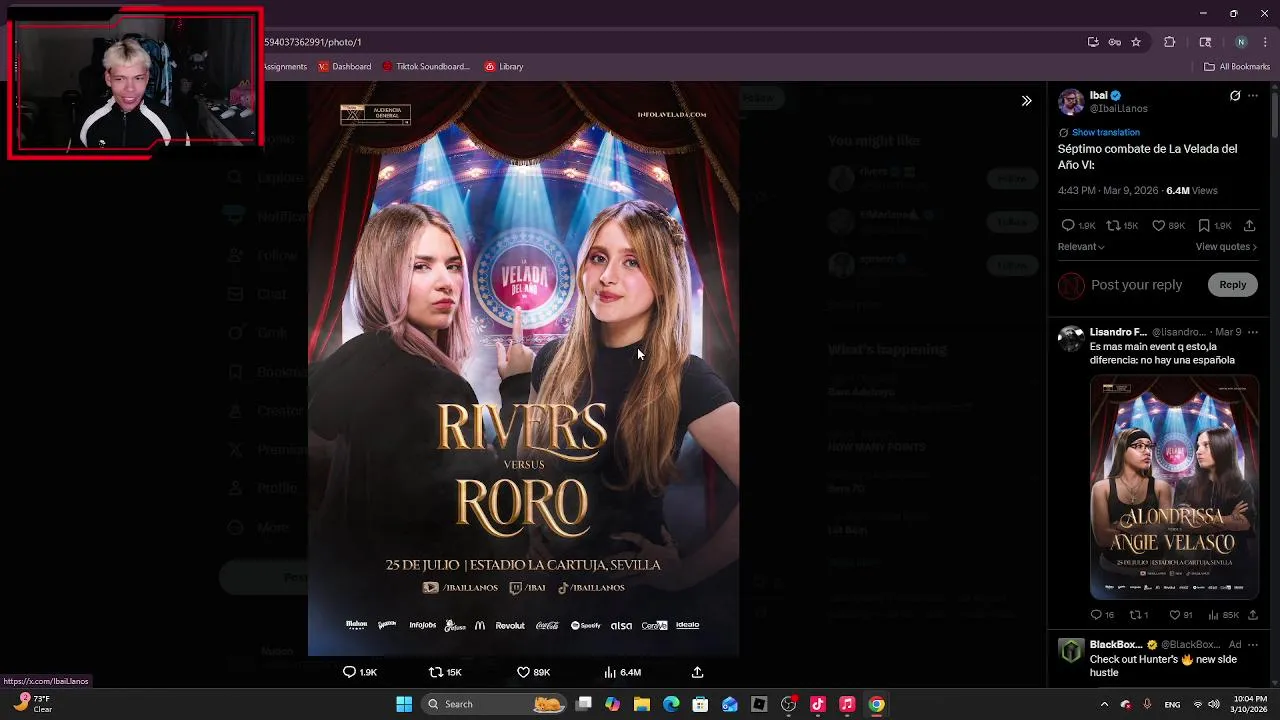Click the share icon in the post panel
The height and width of the screenshot is (720, 1280).
click(x=1249, y=226)
